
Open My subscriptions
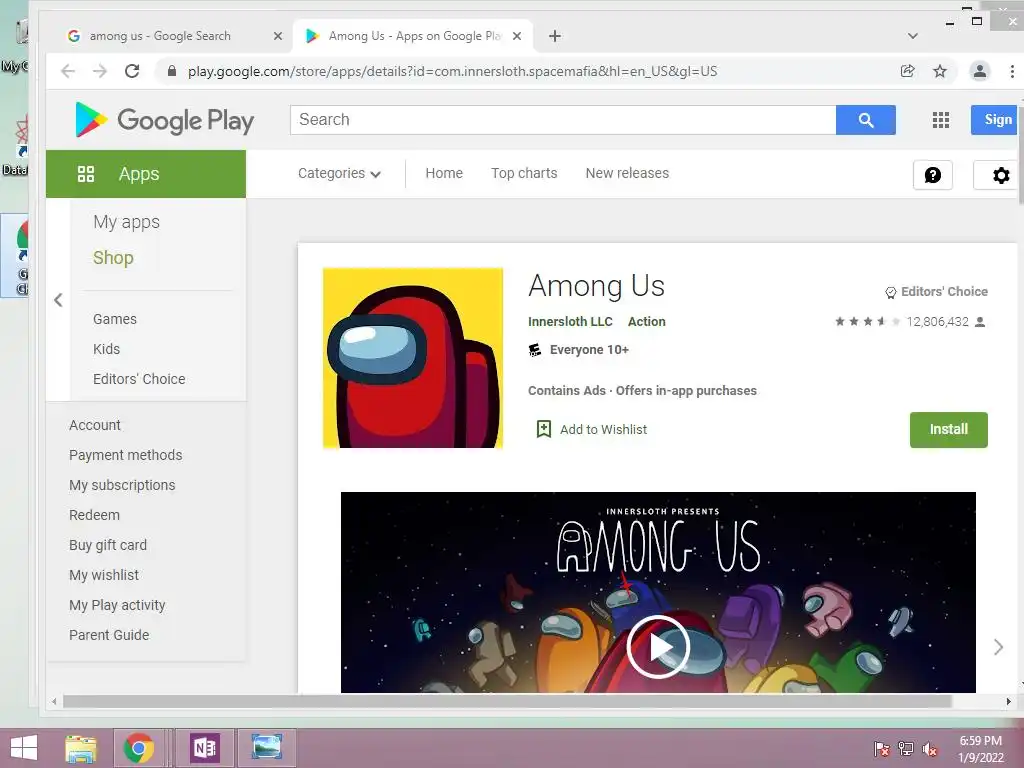pyautogui.click(x=122, y=485)
